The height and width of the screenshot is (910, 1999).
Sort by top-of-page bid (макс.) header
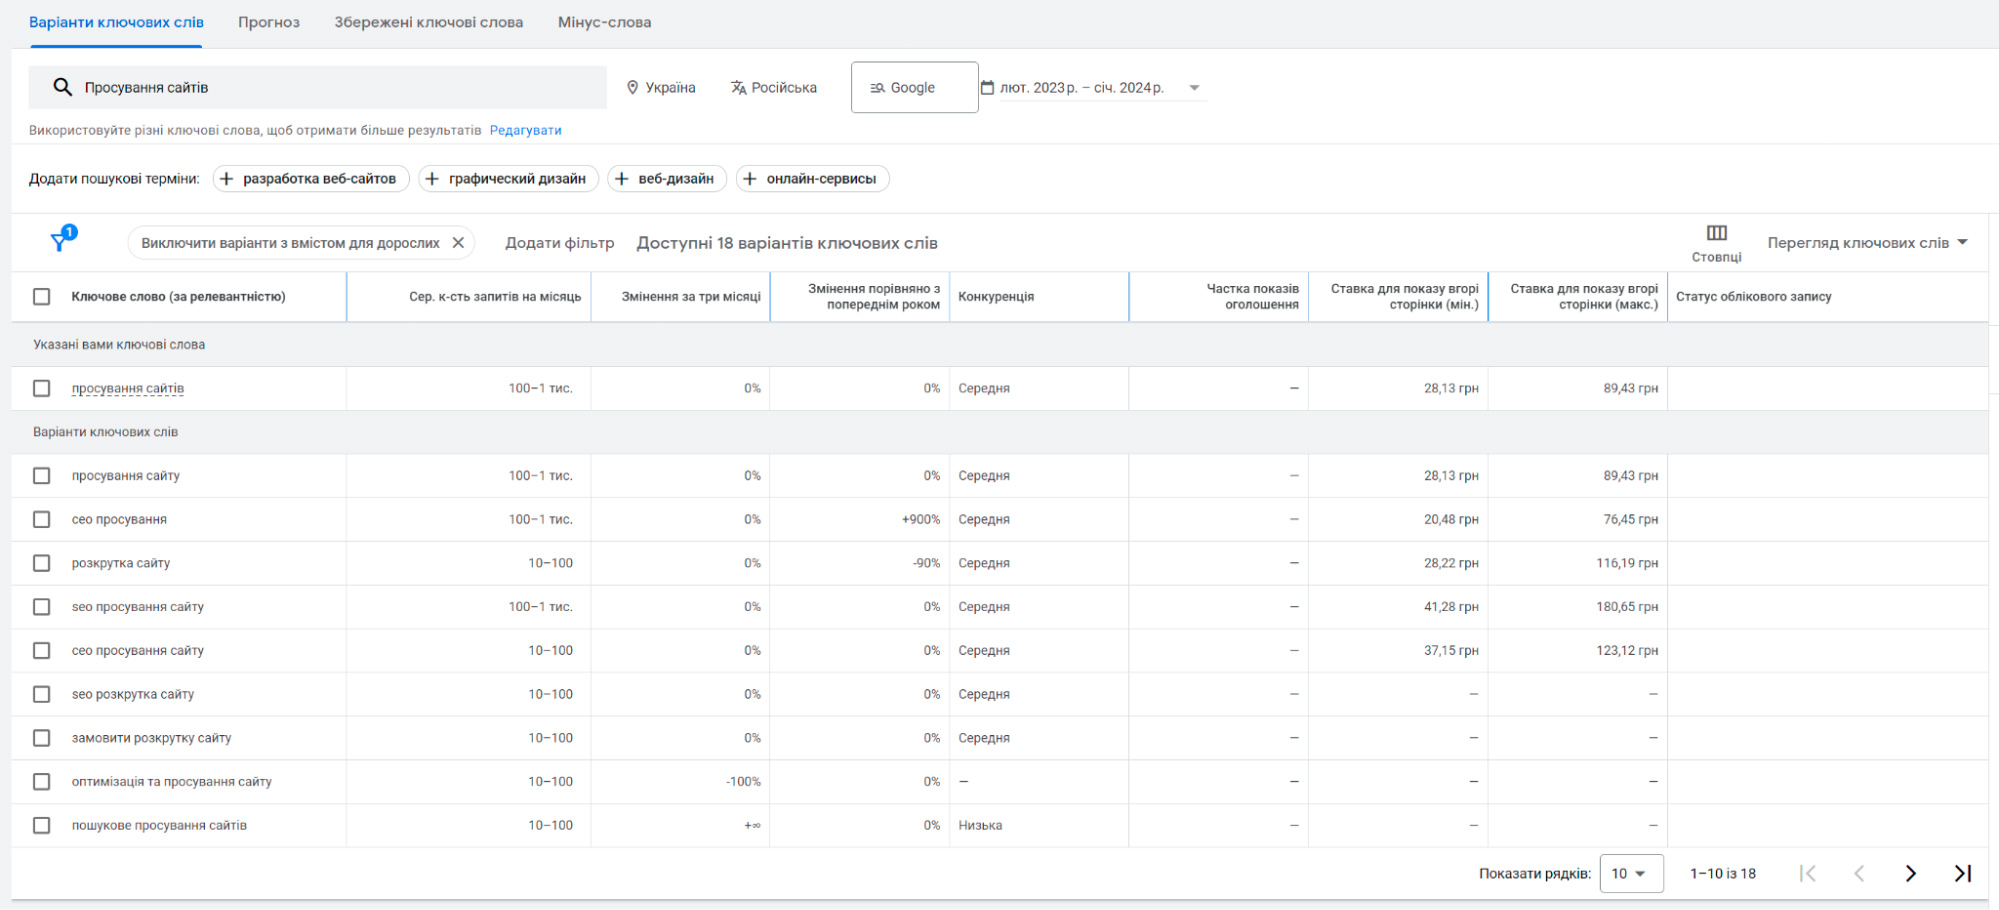click(x=1584, y=297)
